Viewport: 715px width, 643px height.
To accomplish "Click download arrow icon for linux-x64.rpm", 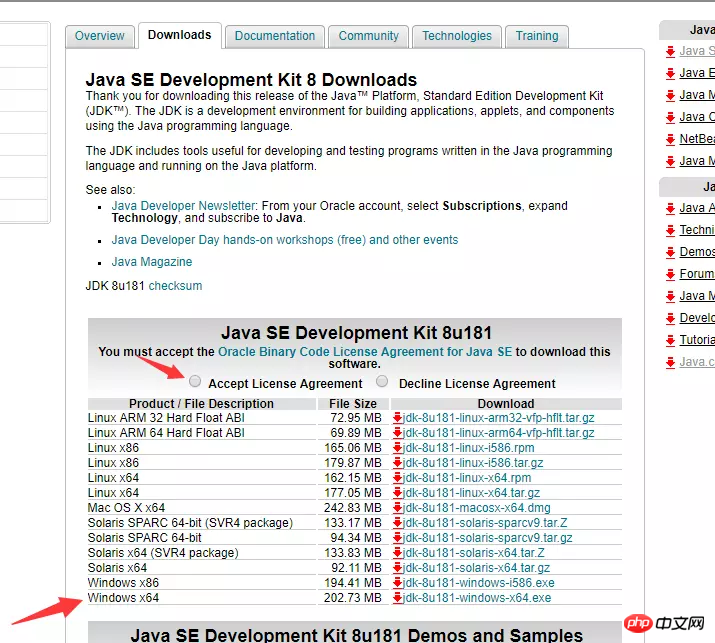I will click(397, 478).
